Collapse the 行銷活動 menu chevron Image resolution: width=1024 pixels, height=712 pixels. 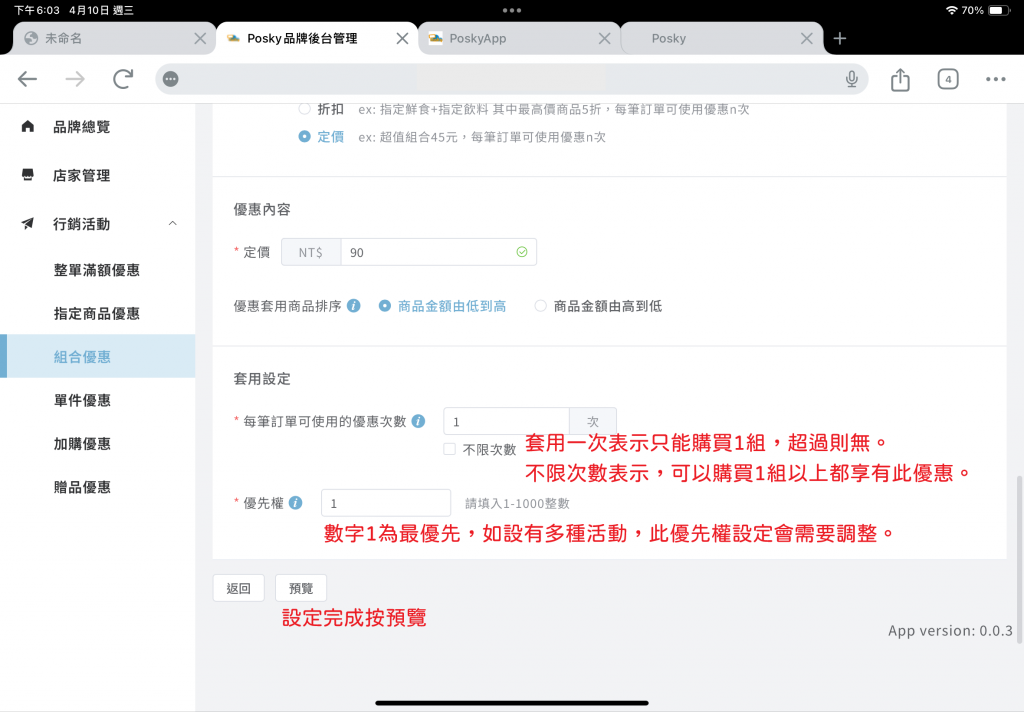coord(172,223)
